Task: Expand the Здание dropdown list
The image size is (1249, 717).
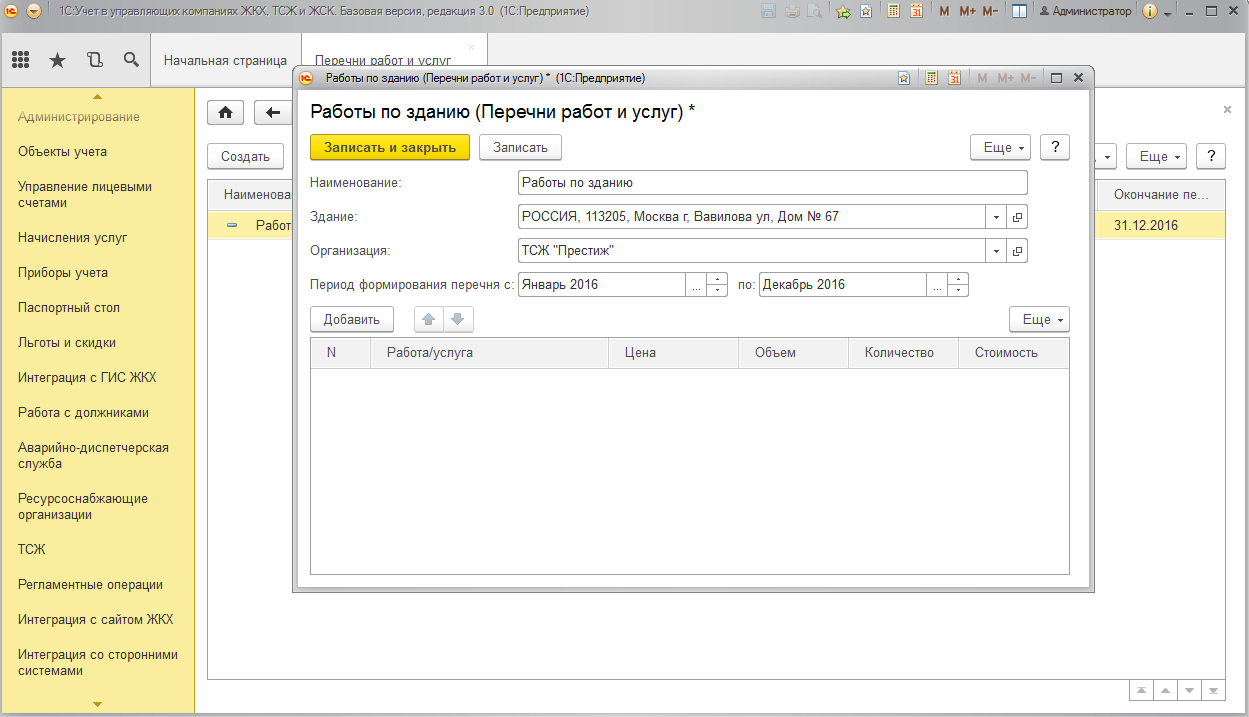Action: 996,217
